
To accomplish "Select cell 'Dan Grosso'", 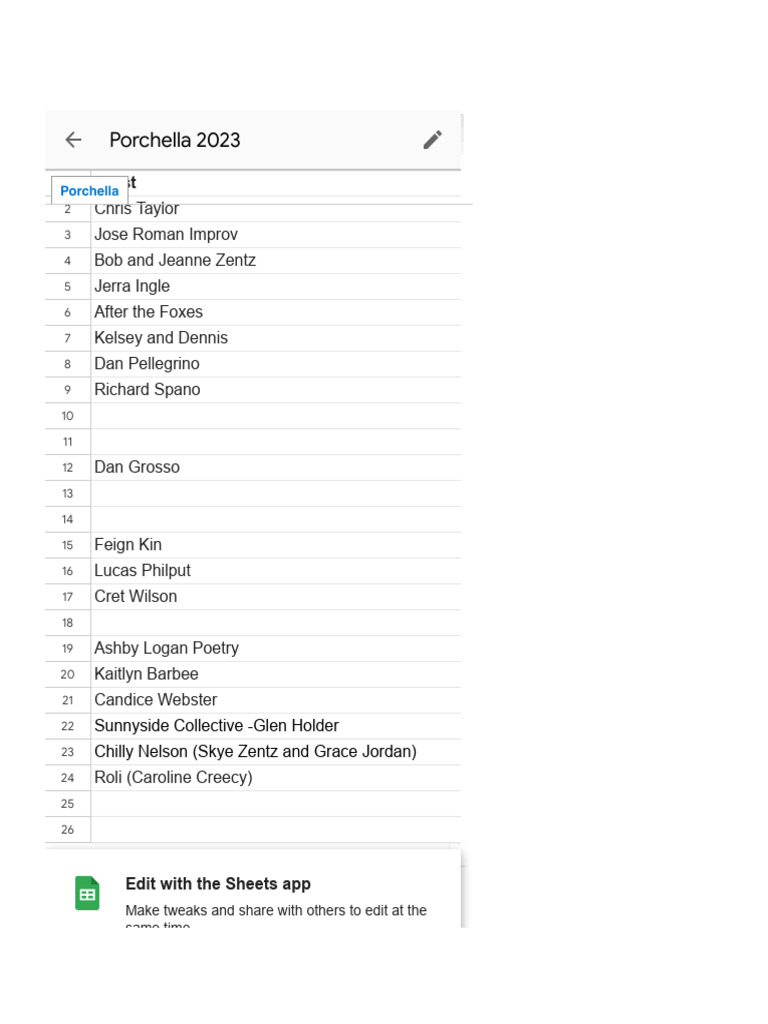I will 276,468.
